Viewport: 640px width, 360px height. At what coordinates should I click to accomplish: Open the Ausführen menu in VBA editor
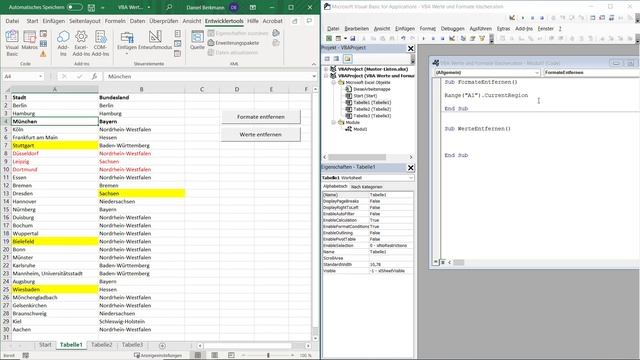(x=480, y=29)
